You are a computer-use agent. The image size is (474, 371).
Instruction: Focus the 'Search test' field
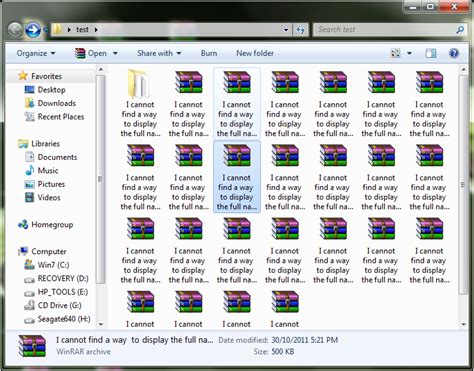tap(385, 30)
